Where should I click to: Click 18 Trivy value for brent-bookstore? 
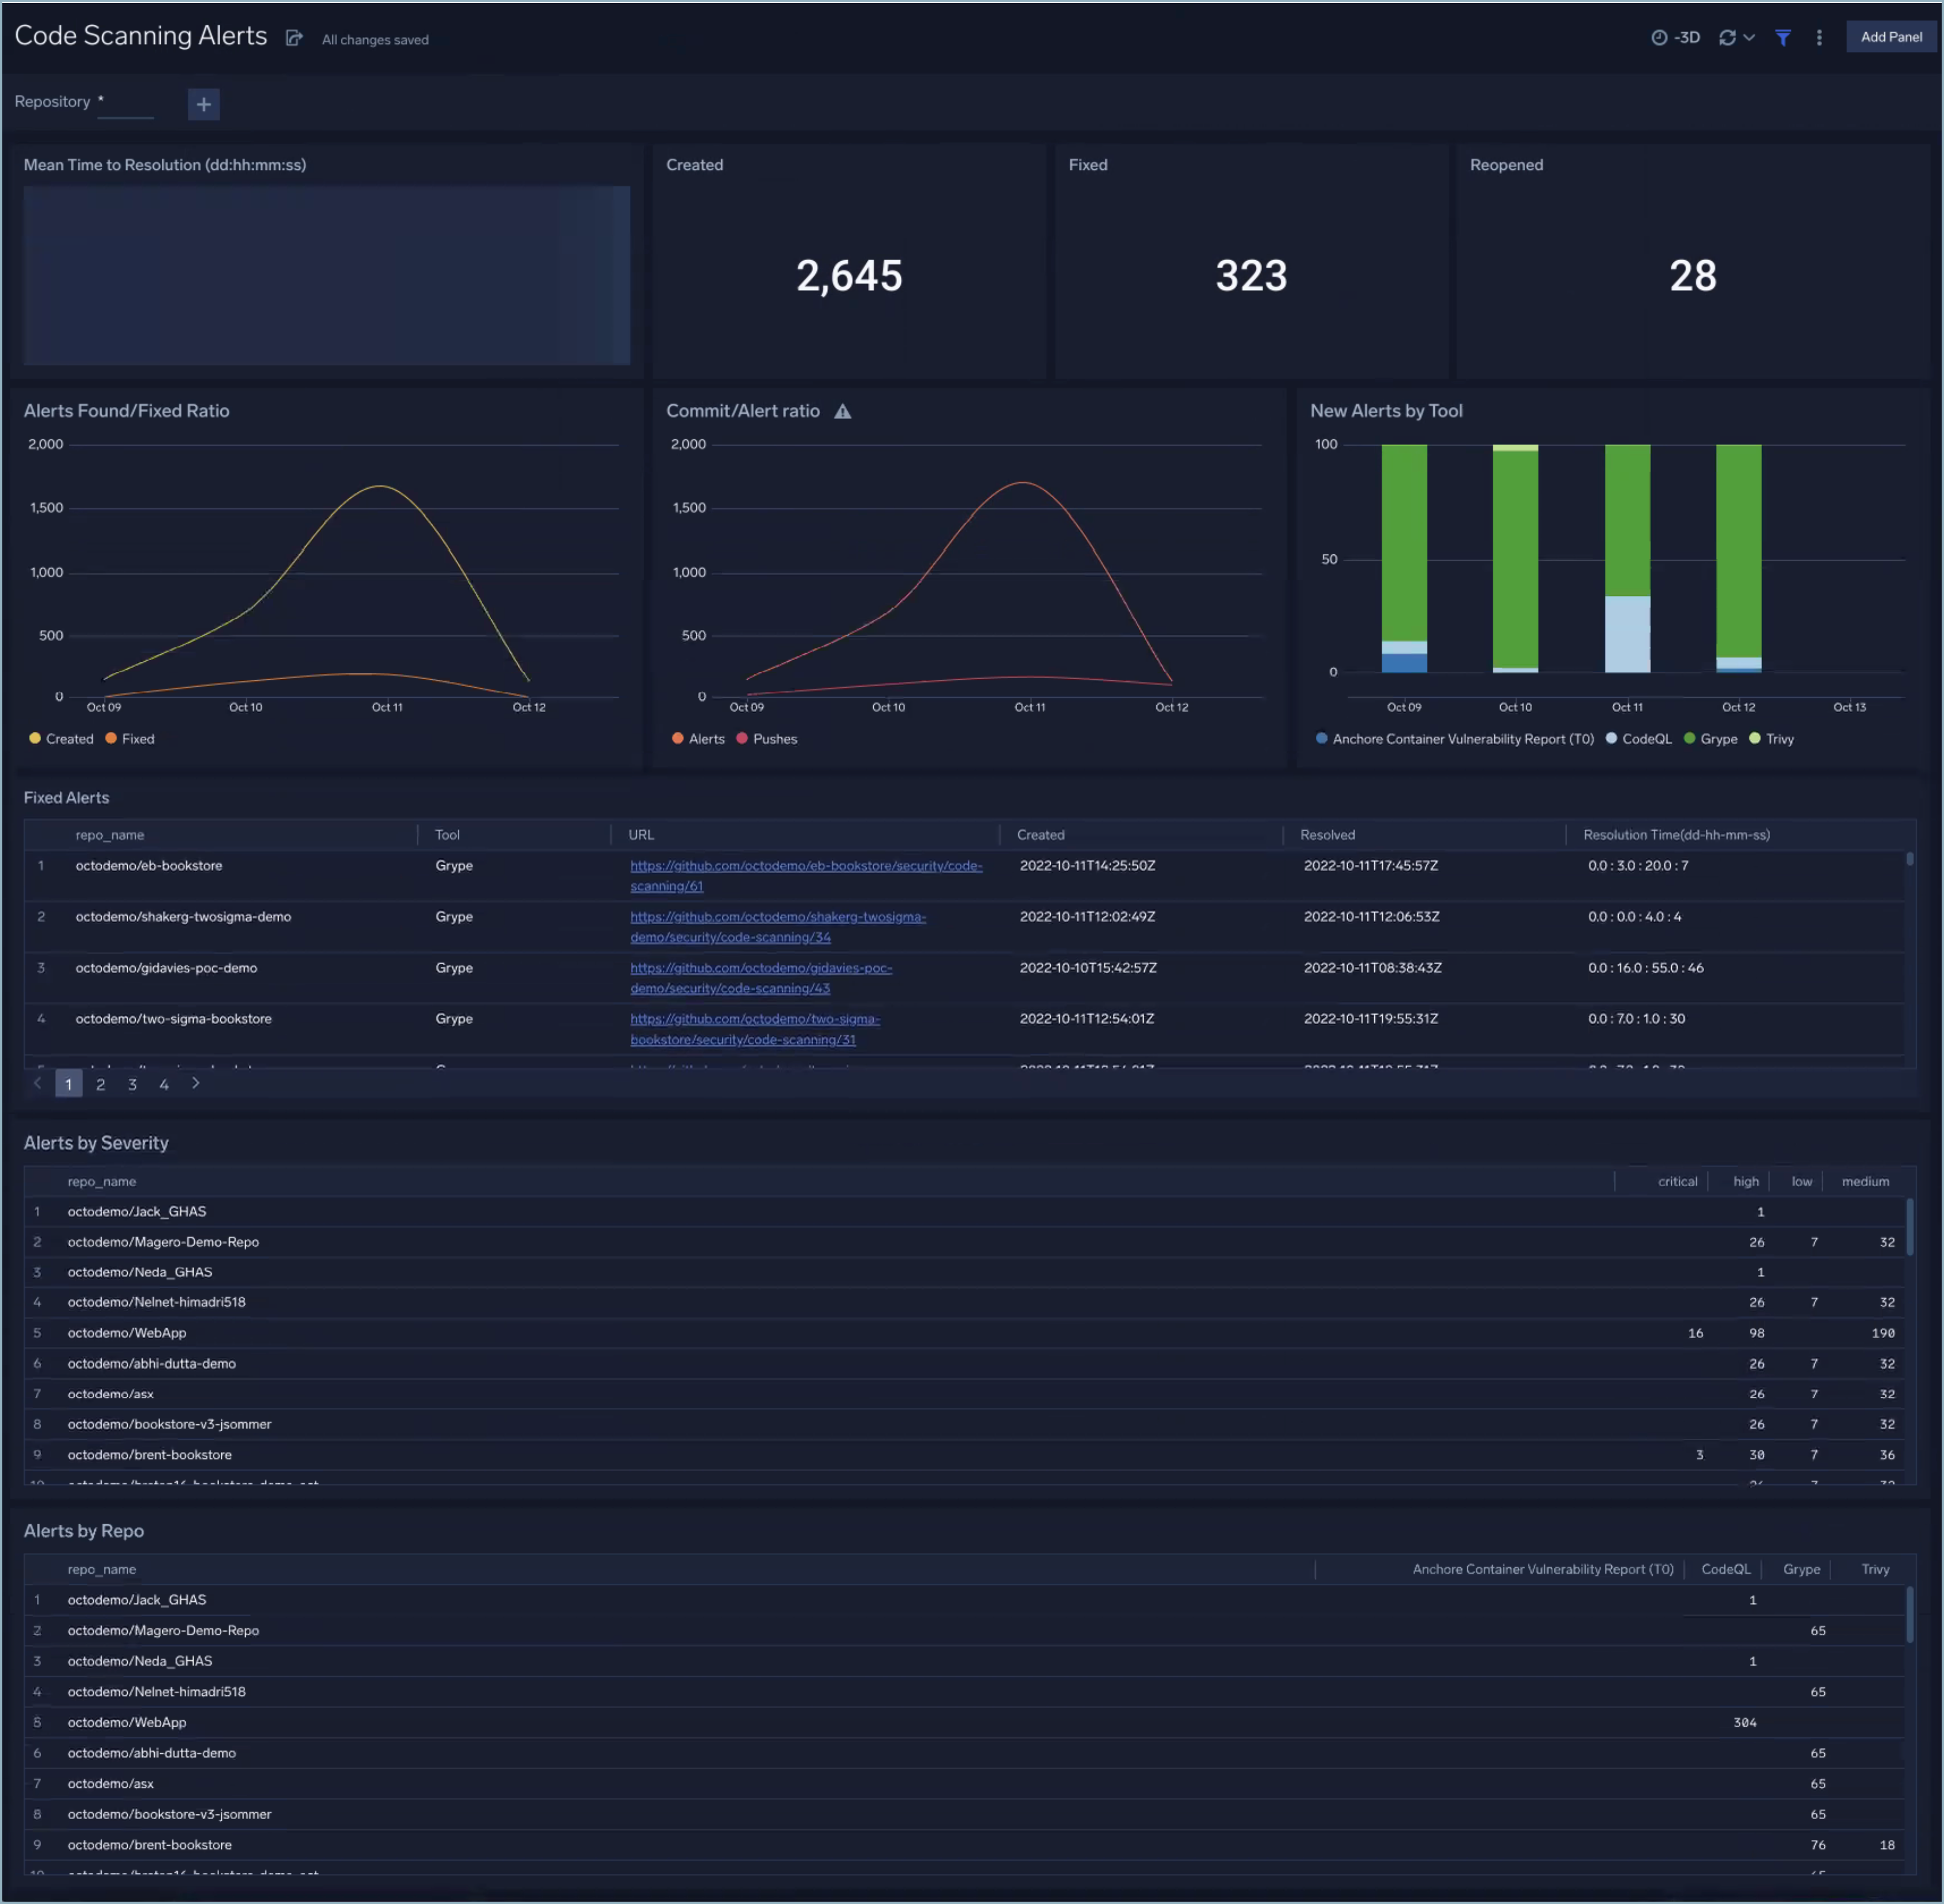(1887, 1845)
